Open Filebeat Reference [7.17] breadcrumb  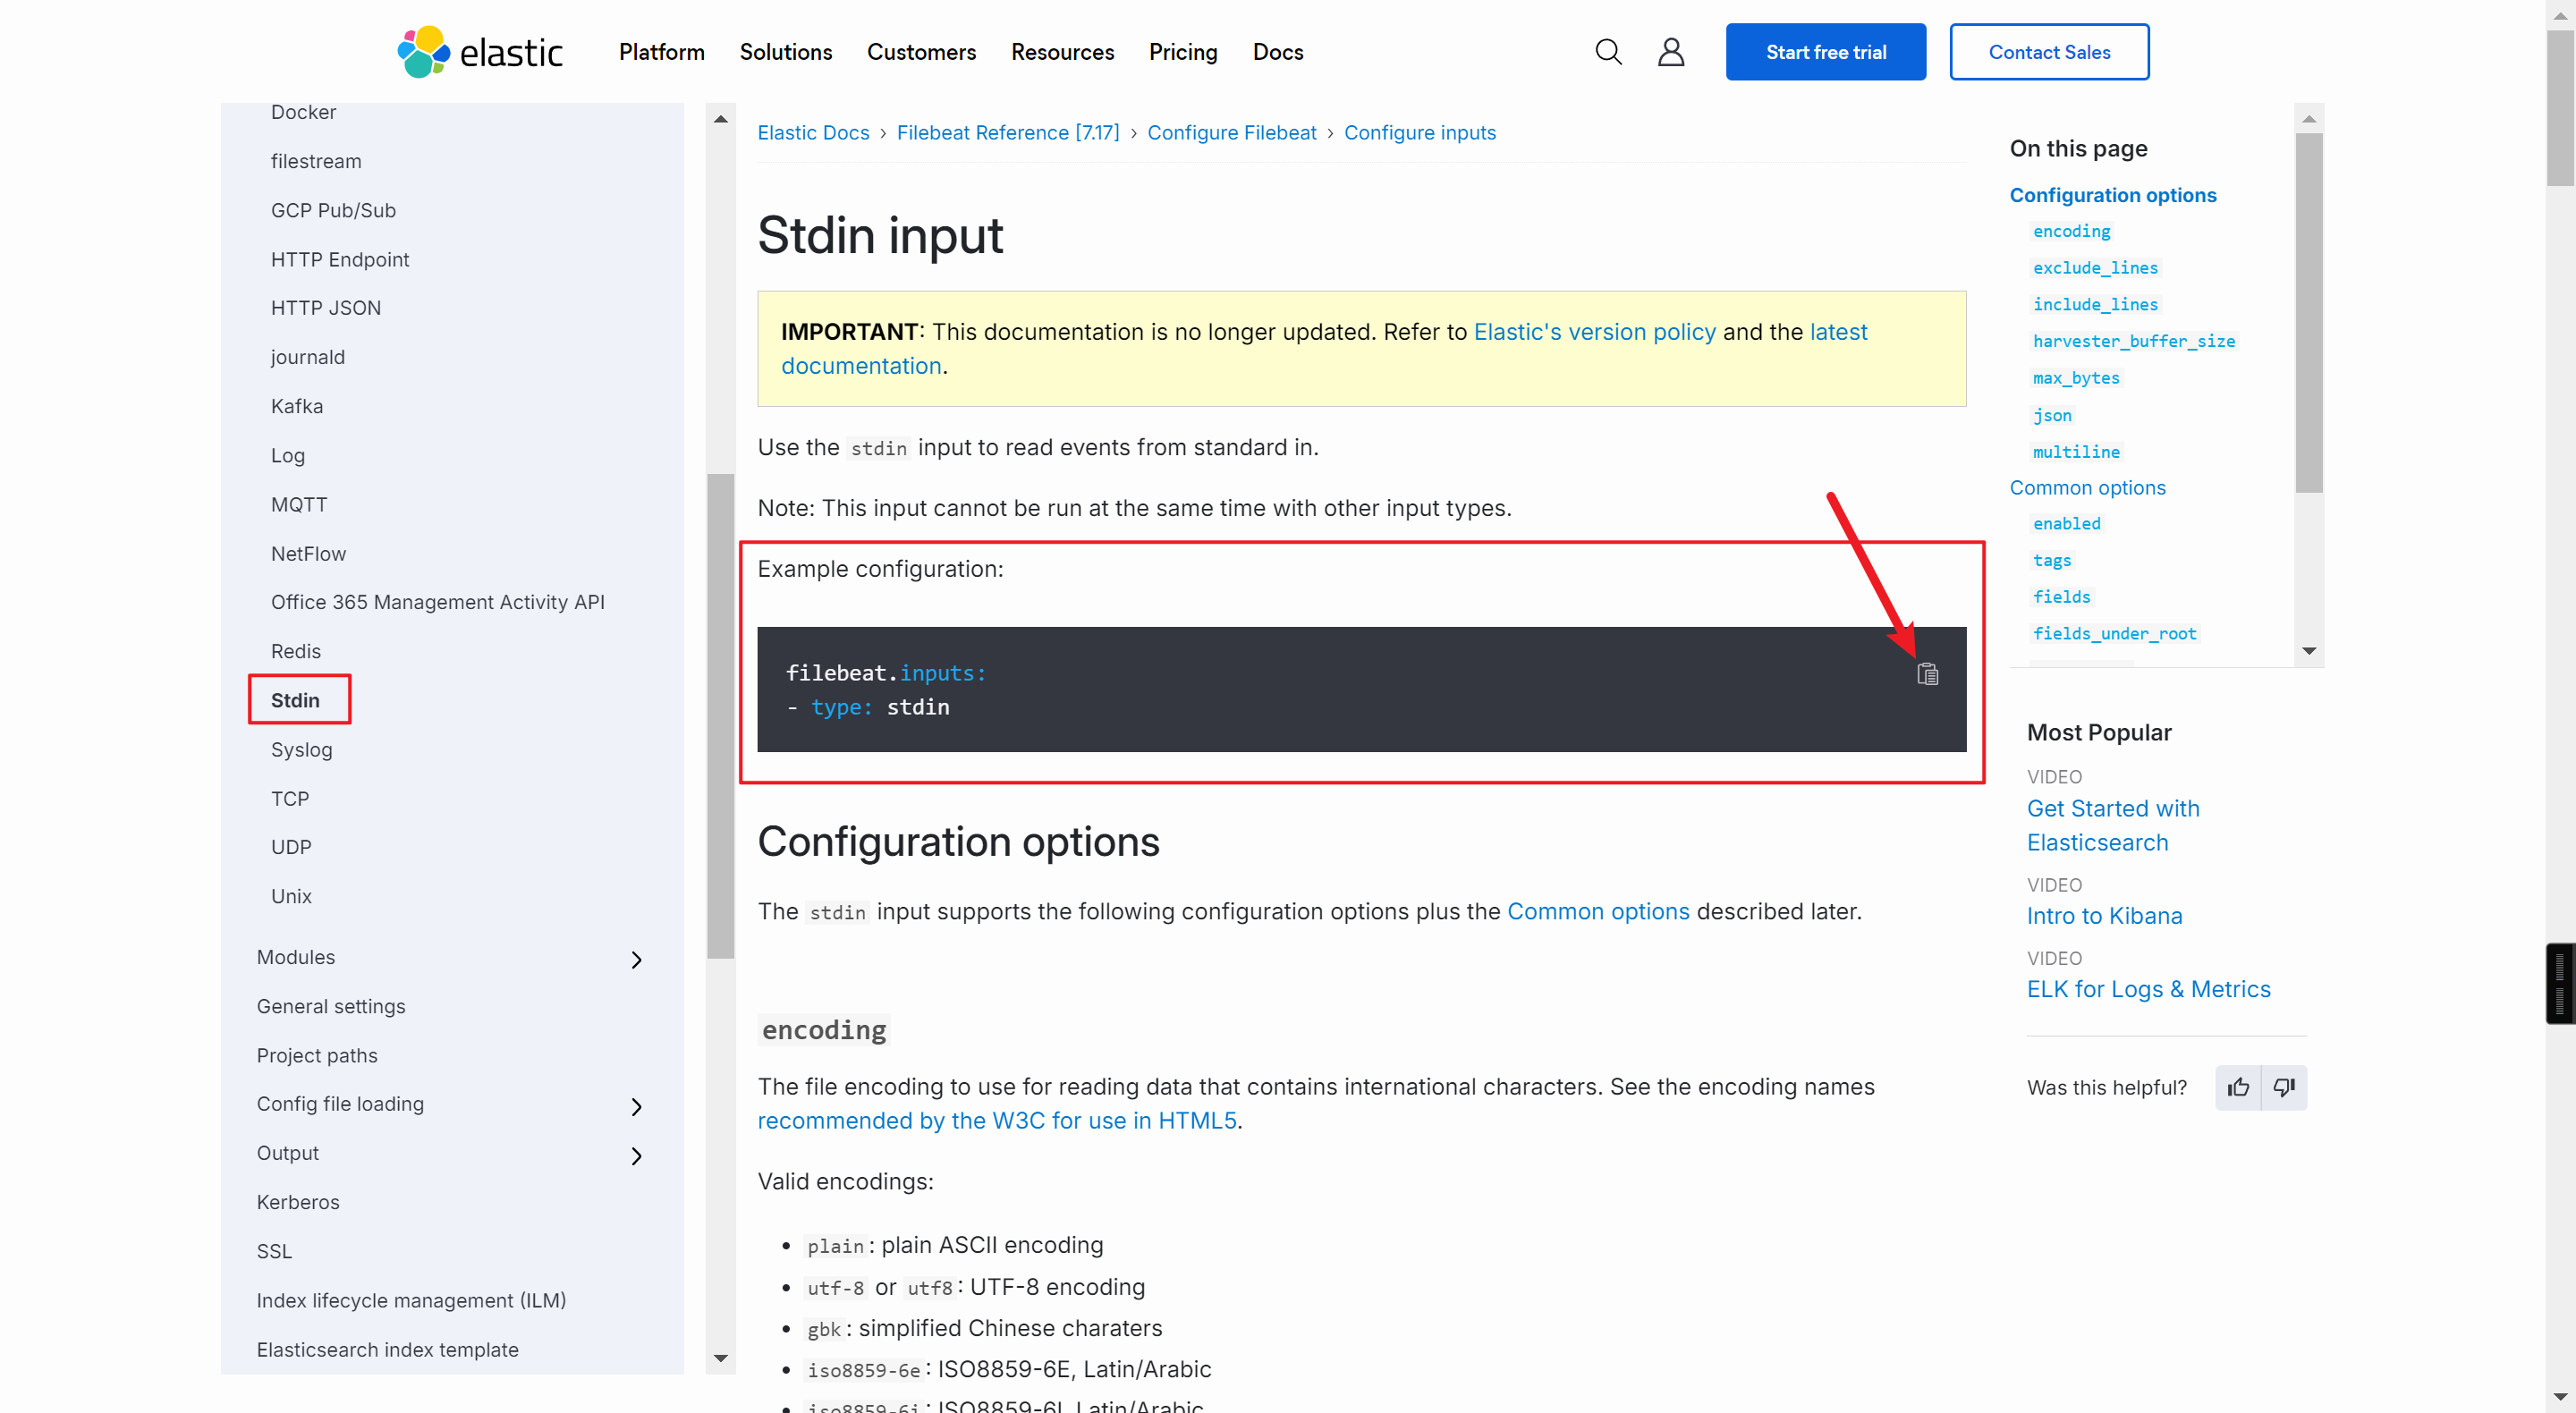pos(1008,133)
